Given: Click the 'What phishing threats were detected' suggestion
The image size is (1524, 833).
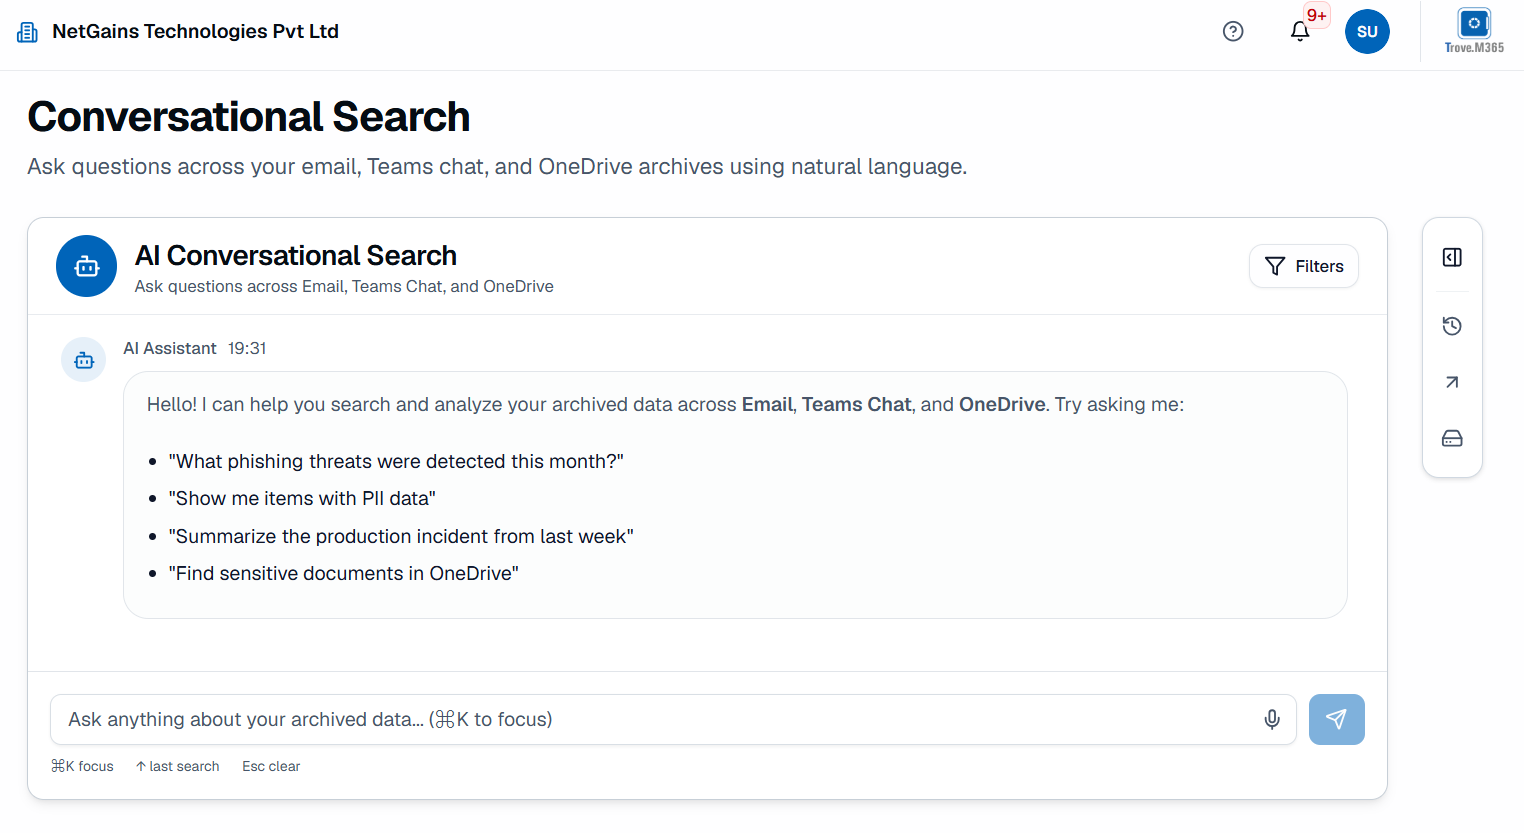Looking at the screenshot, I should coord(397,461).
